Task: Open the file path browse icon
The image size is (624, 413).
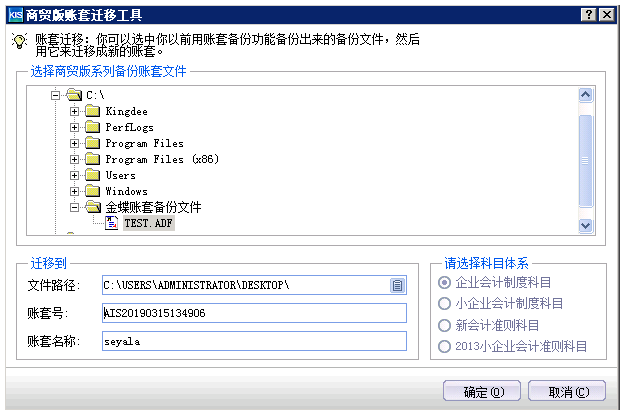Action: coord(398,285)
